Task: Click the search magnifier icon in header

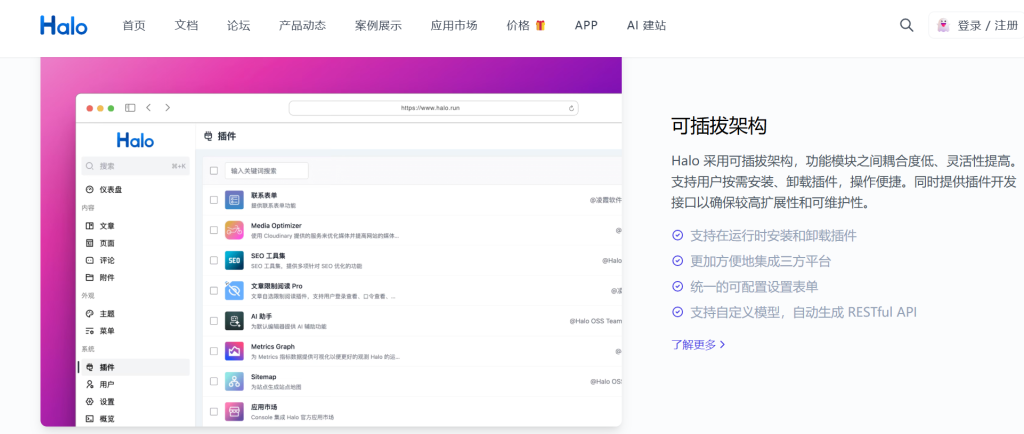Action: (906, 26)
